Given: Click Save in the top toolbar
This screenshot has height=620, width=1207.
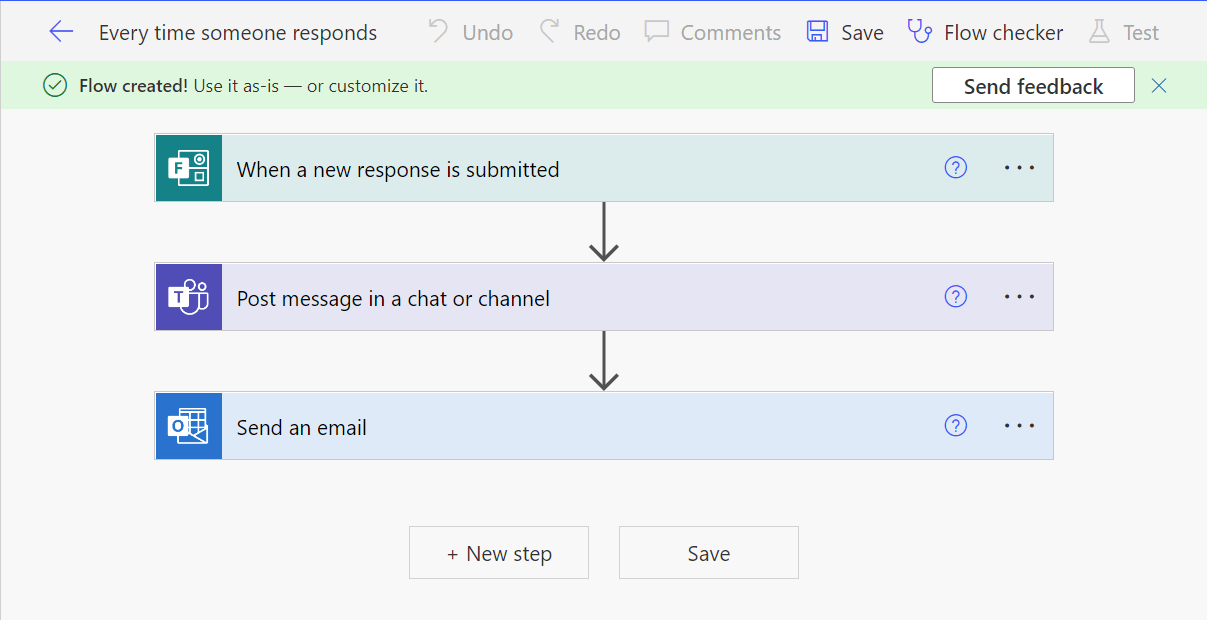Looking at the screenshot, I should 845,32.
